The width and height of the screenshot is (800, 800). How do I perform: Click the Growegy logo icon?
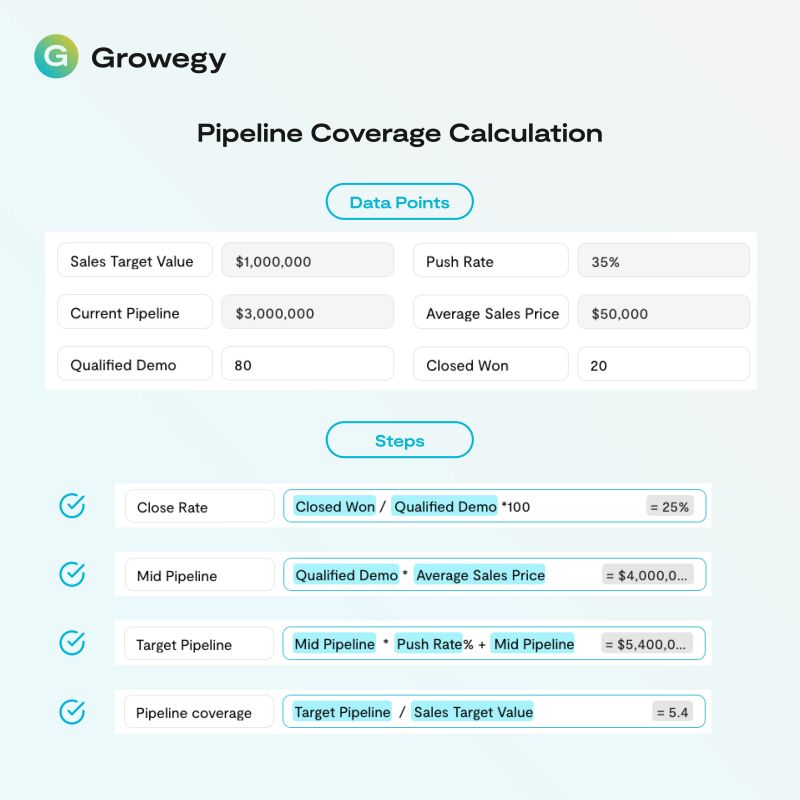(56, 56)
